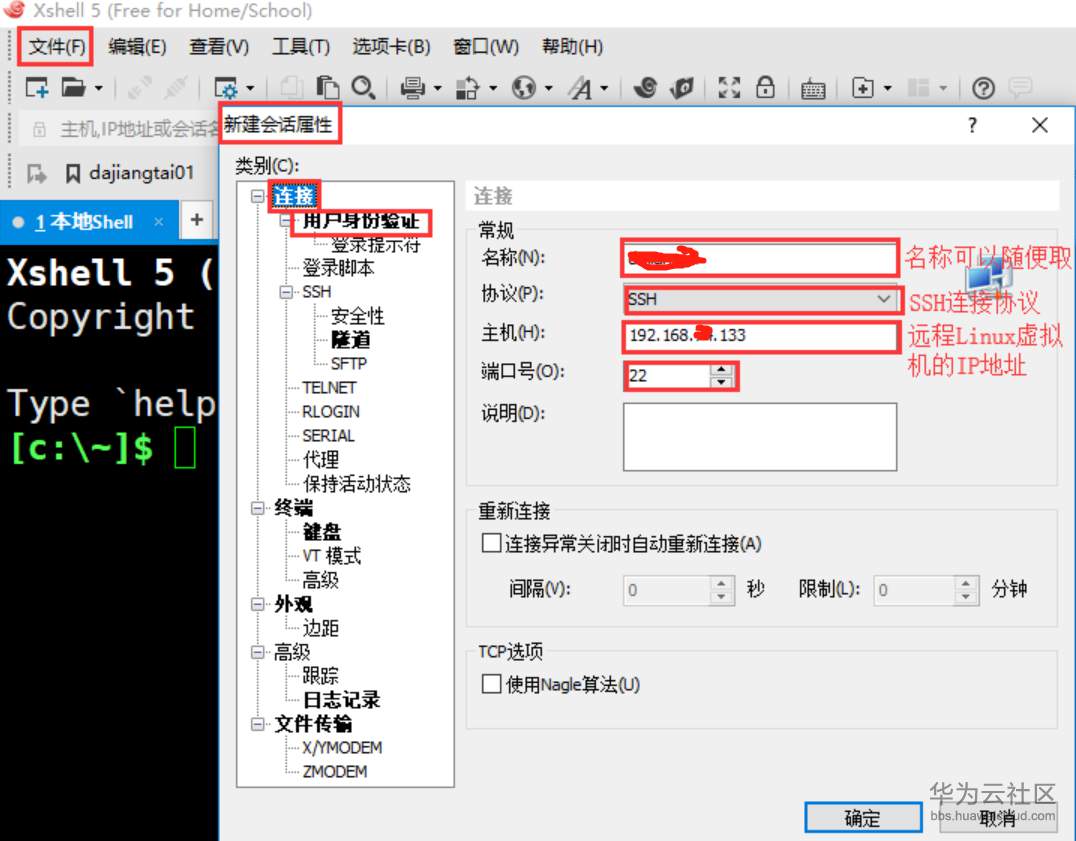
Task: Open the 选项卡(B) menu
Action: 391,47
